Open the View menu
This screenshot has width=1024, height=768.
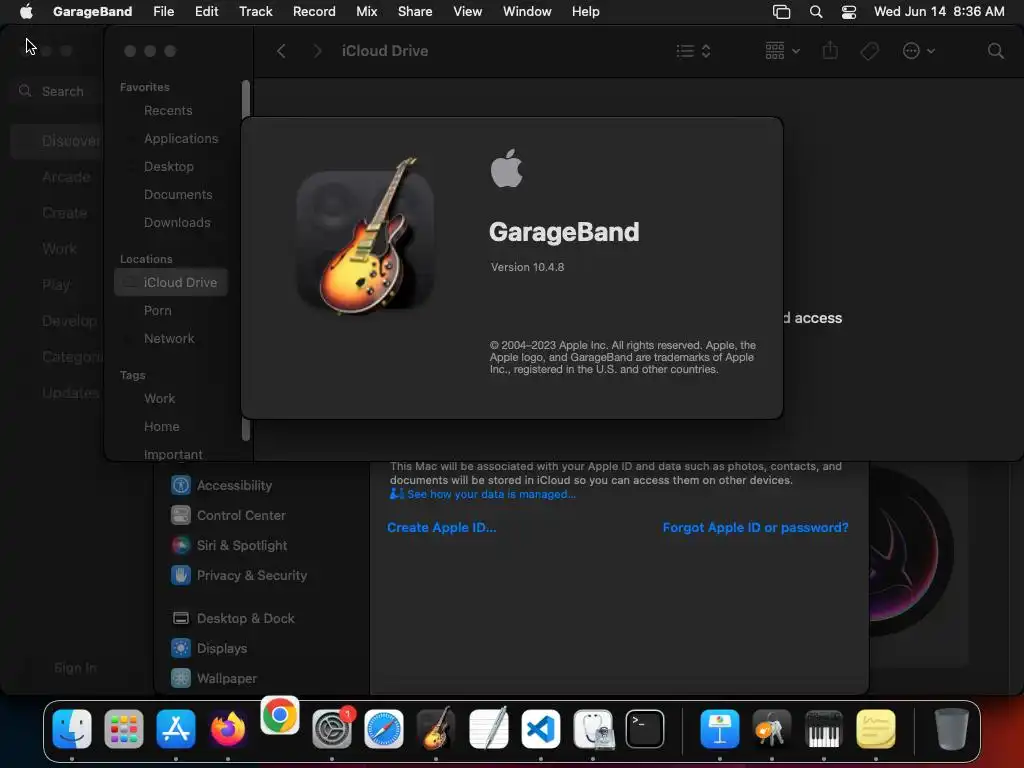click(x=468, y=11)
